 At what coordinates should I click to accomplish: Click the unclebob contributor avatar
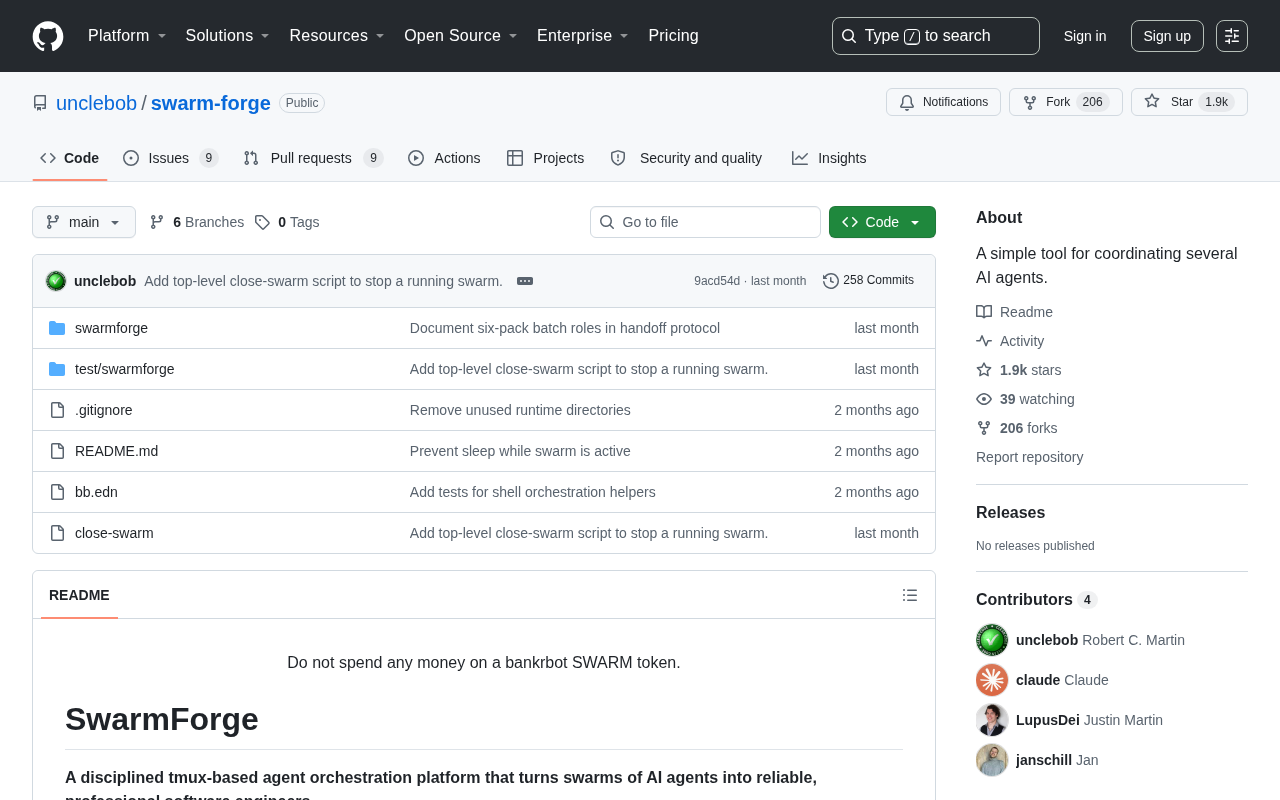[x=992, y=640]
